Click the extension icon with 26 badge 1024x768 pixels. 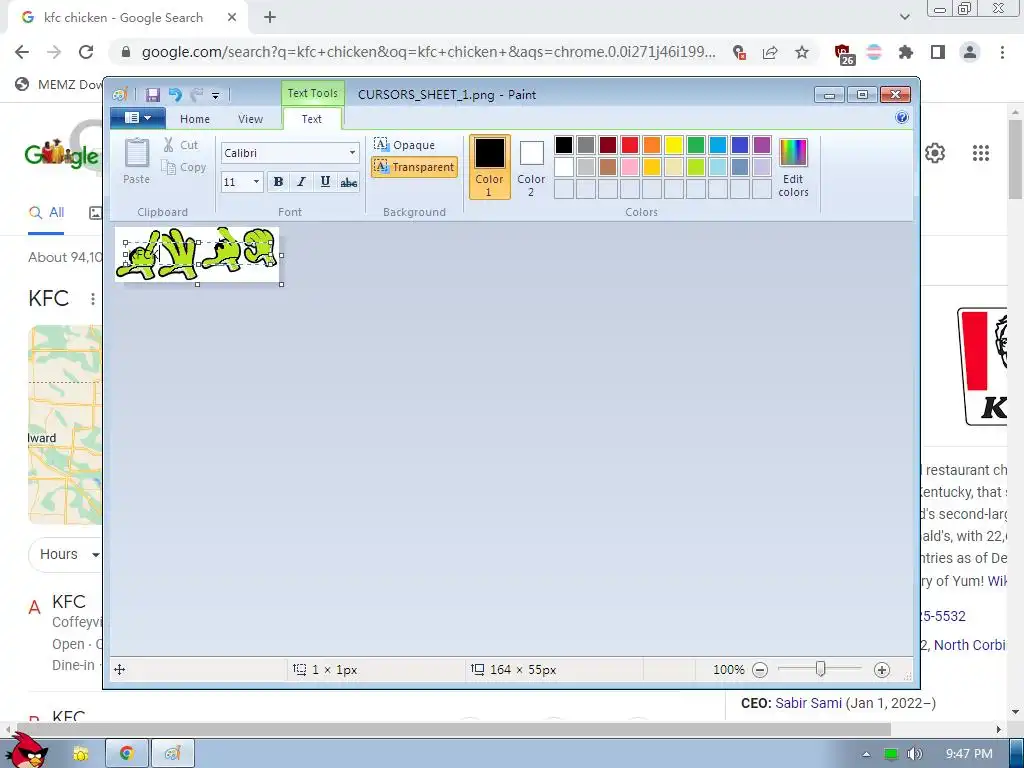tap(844, 54)
